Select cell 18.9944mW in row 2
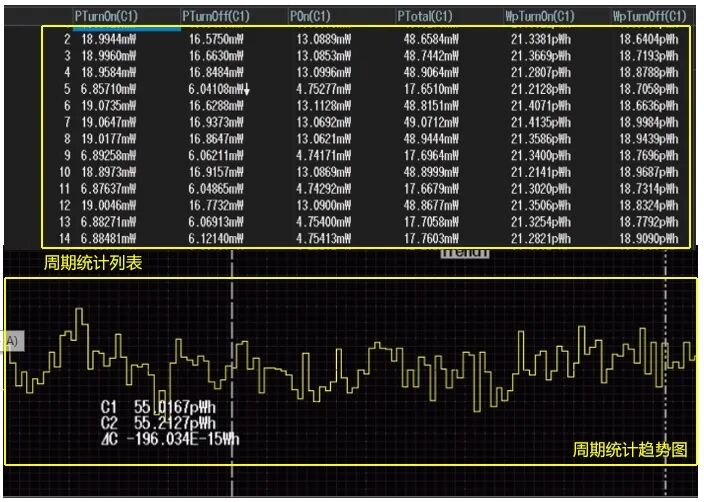Screen dimensions: 704x502 point(109,40)
